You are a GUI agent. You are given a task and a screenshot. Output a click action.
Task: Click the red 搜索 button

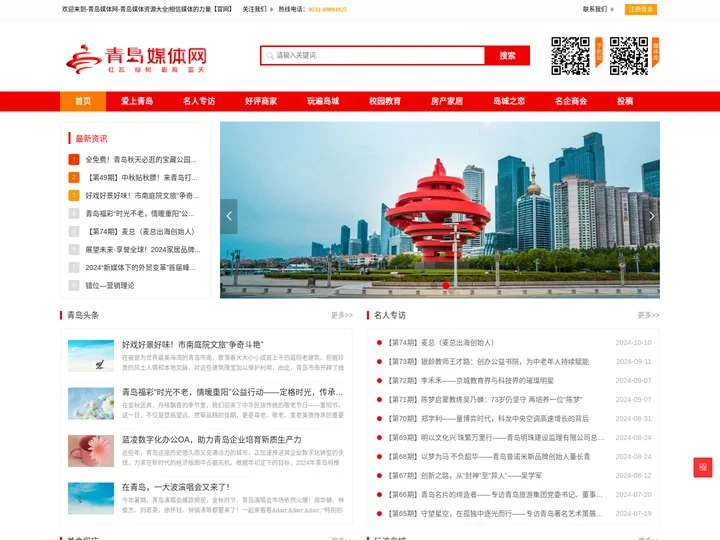[507, 56]
